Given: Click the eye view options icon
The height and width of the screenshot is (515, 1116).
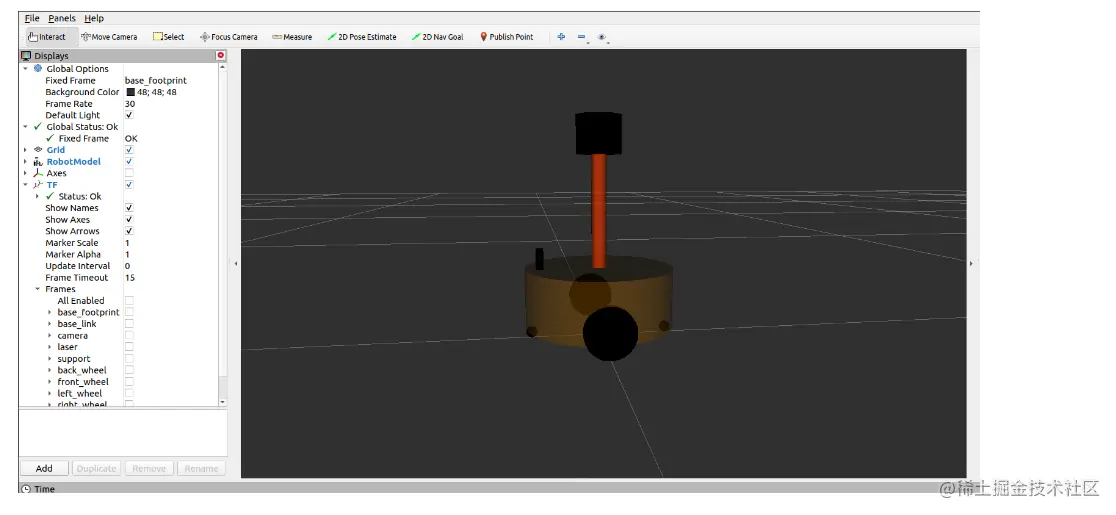Looking at the screenshot, I should pos(602,37).
